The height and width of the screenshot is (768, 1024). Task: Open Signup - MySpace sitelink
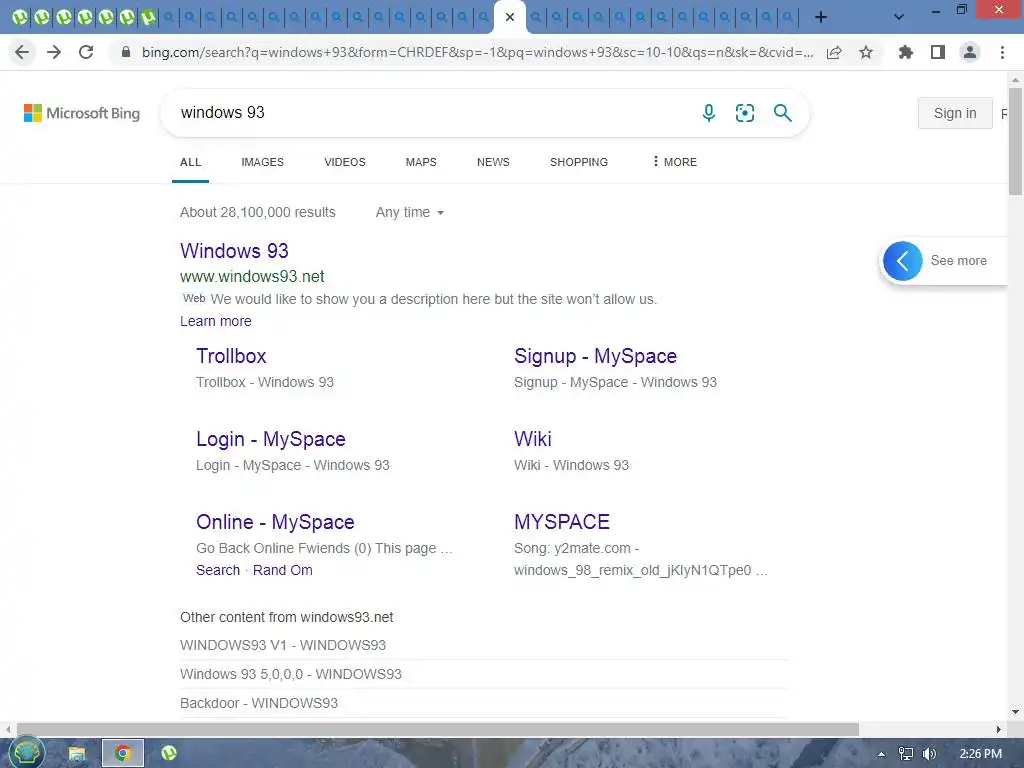tap(596, 356)
